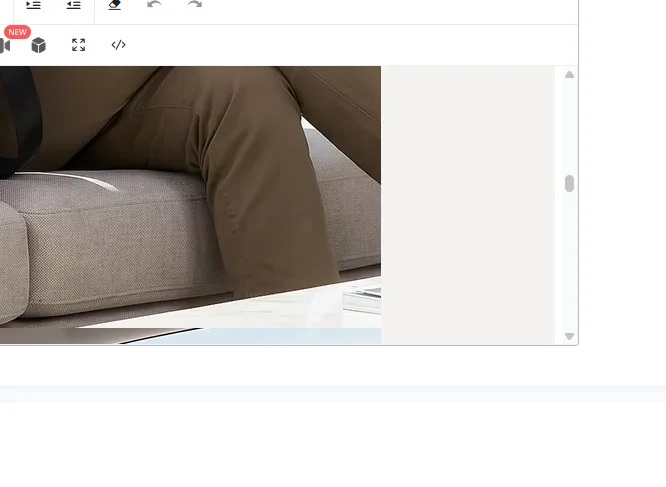
Task: Click the editor scrollbar down arrow
Action: coord(570,336)
